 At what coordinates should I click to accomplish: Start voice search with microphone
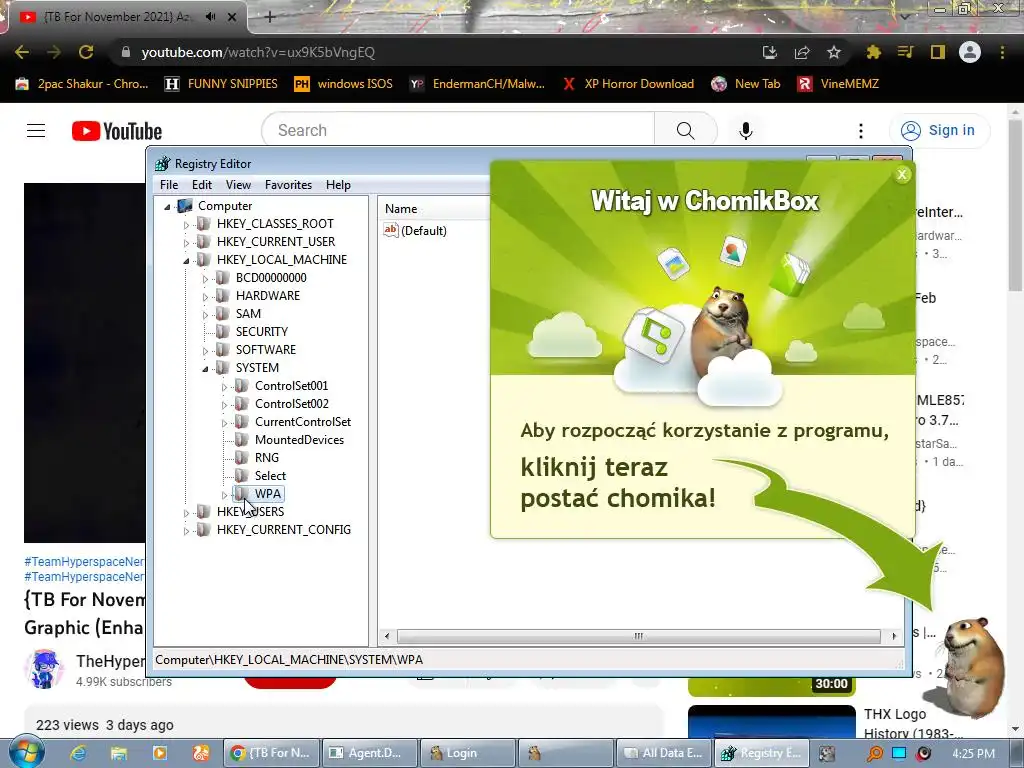click(x=746, y=131)
